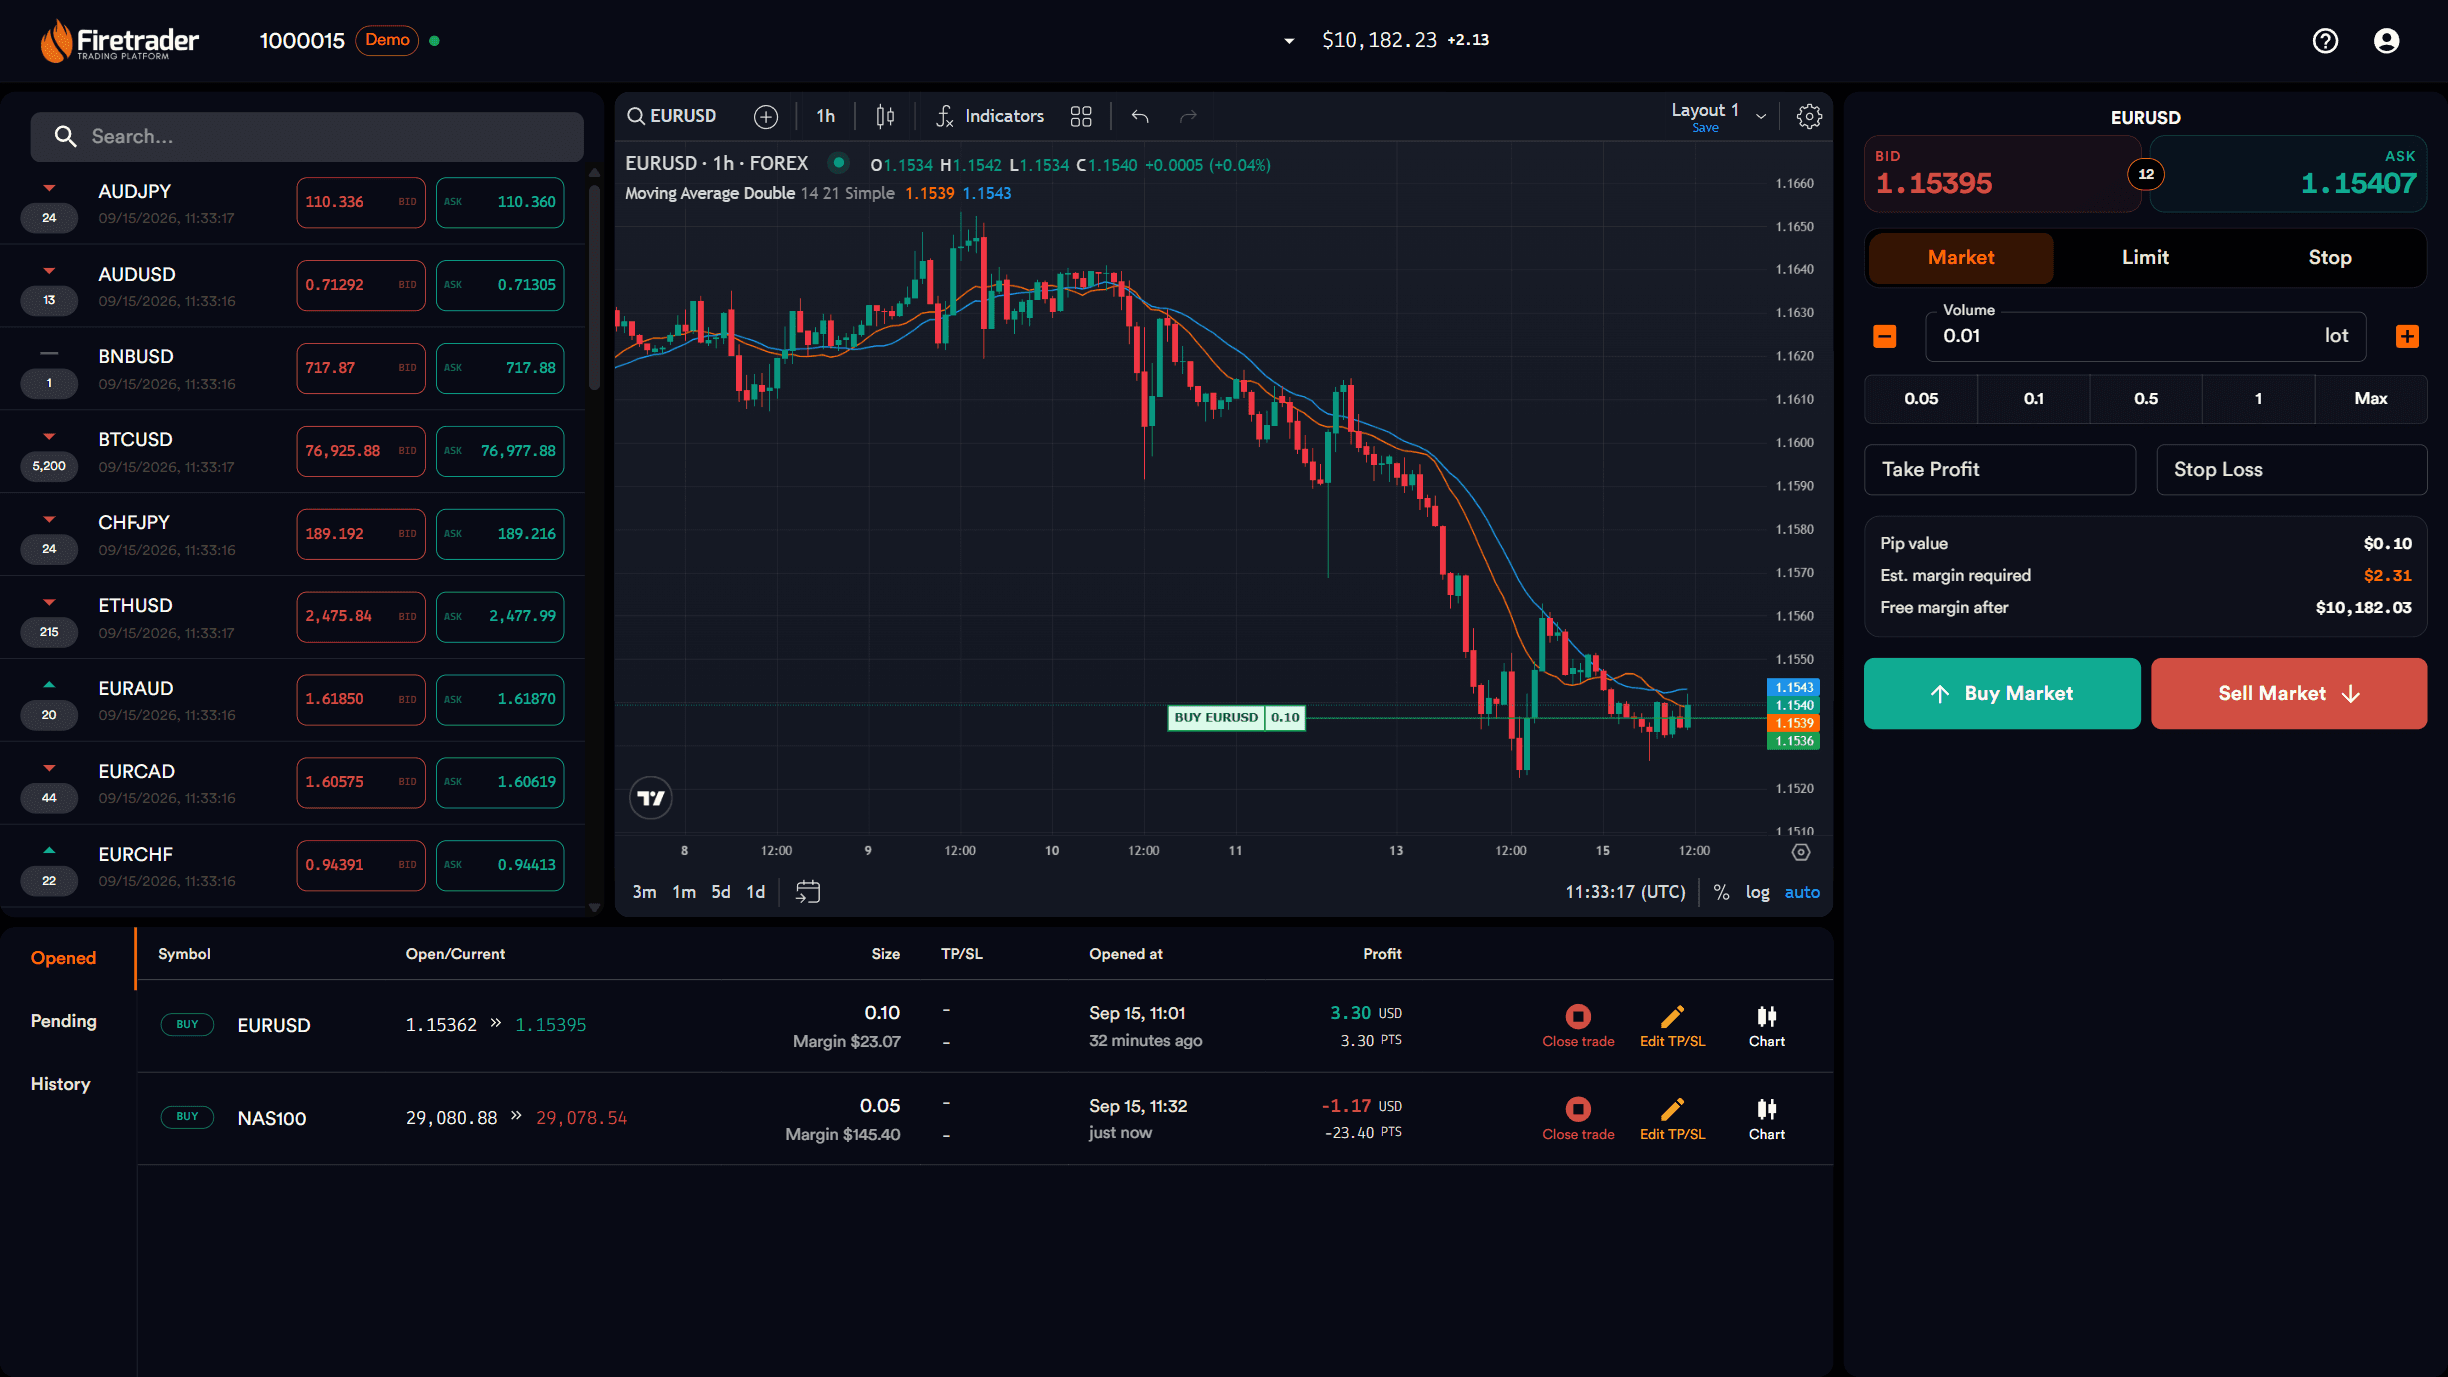Viewport: 2448px width, 1377px height.
Task: Select BTCUSD in the watchlist
Action: [x=136, y=440]
